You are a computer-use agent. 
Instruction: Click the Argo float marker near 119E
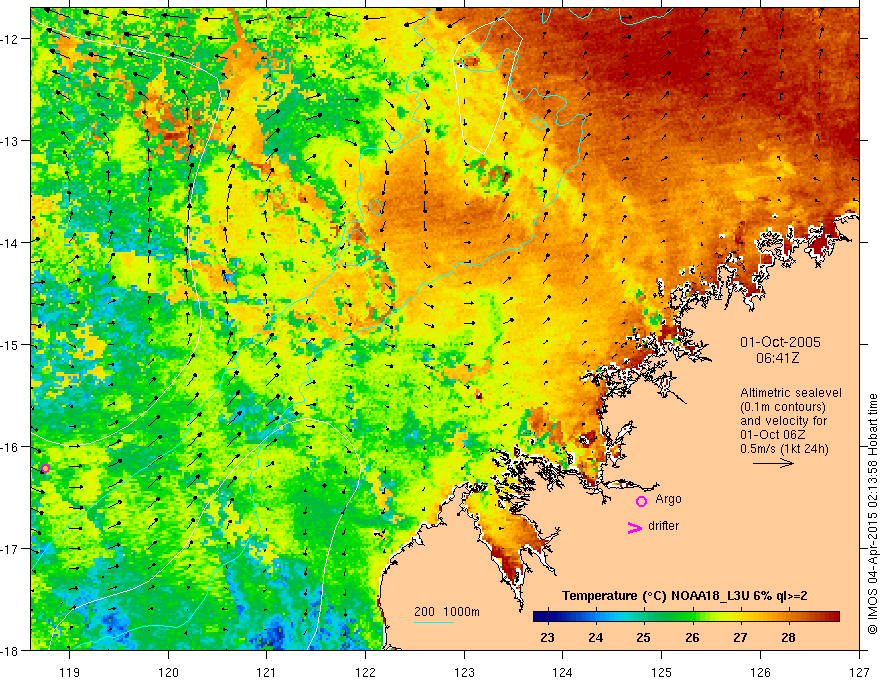[45, 468]
